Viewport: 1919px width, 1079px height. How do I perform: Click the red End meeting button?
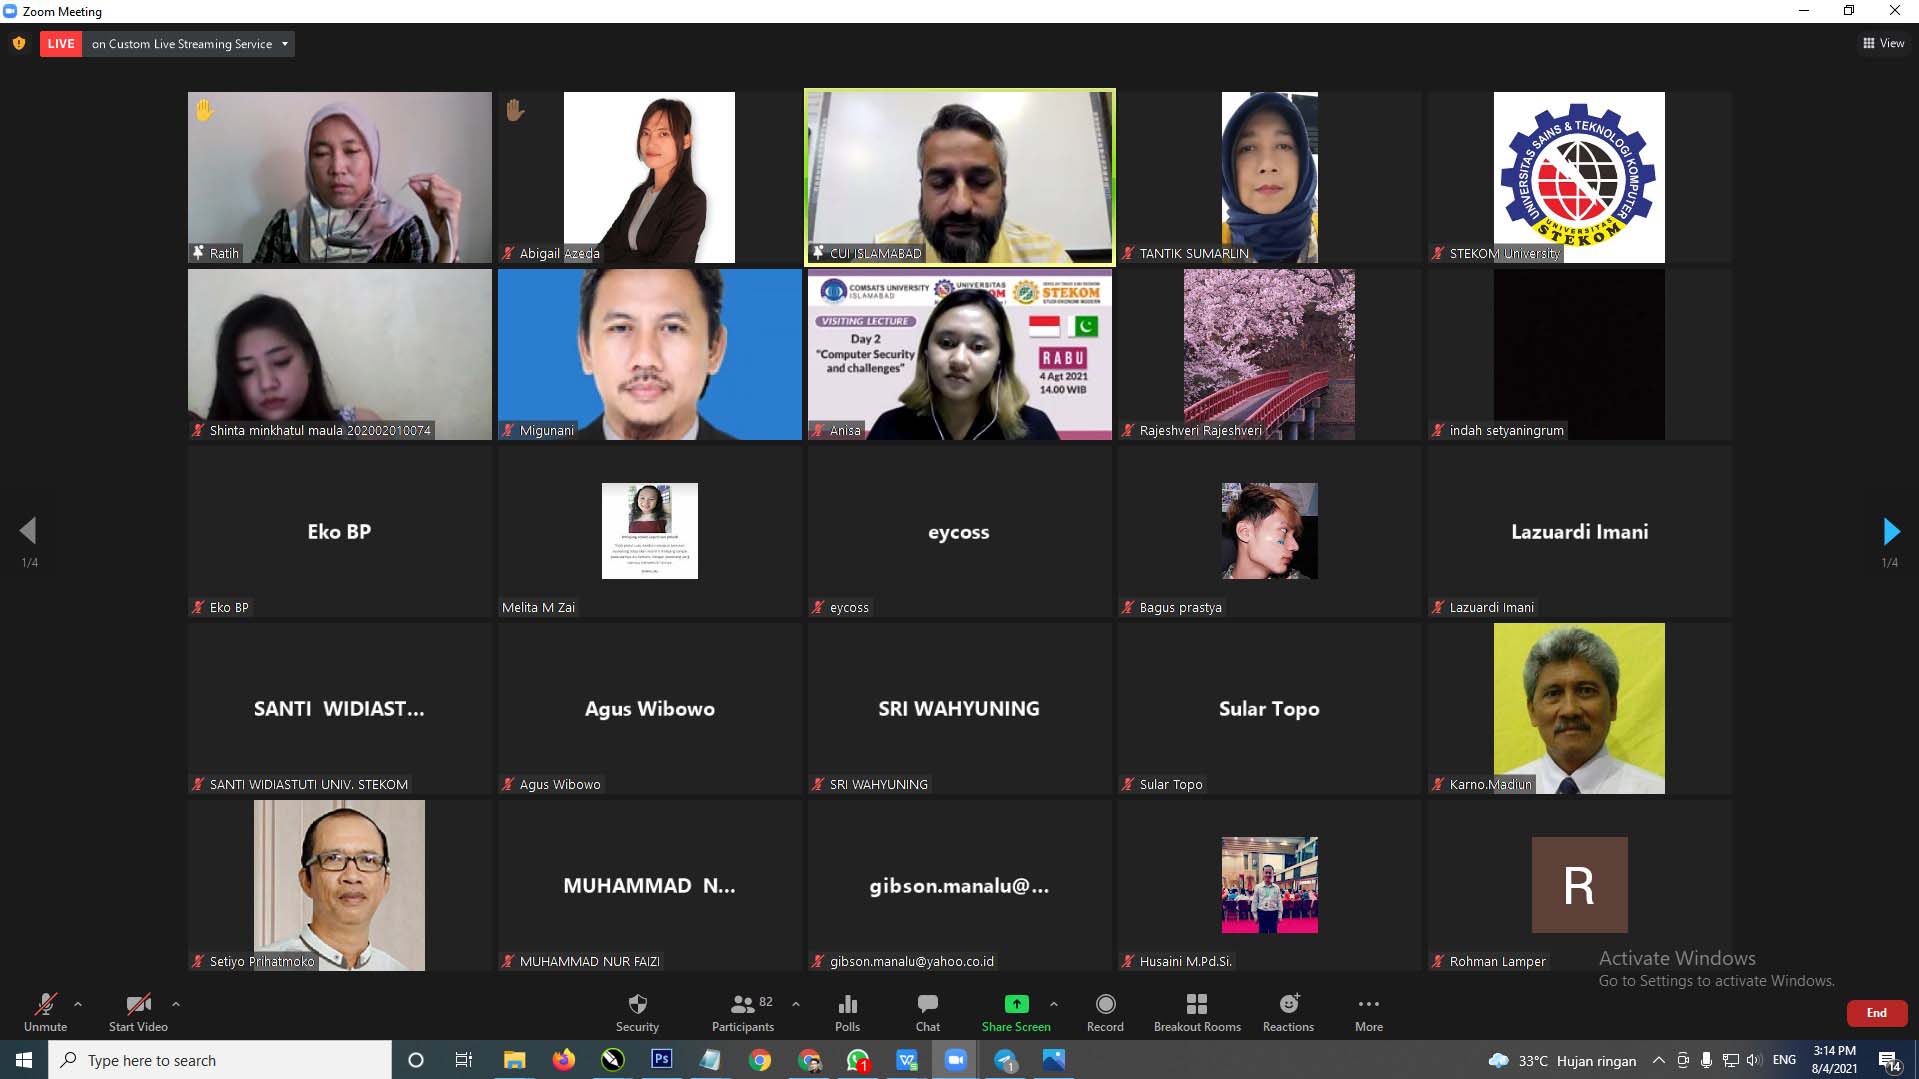1876,1013
